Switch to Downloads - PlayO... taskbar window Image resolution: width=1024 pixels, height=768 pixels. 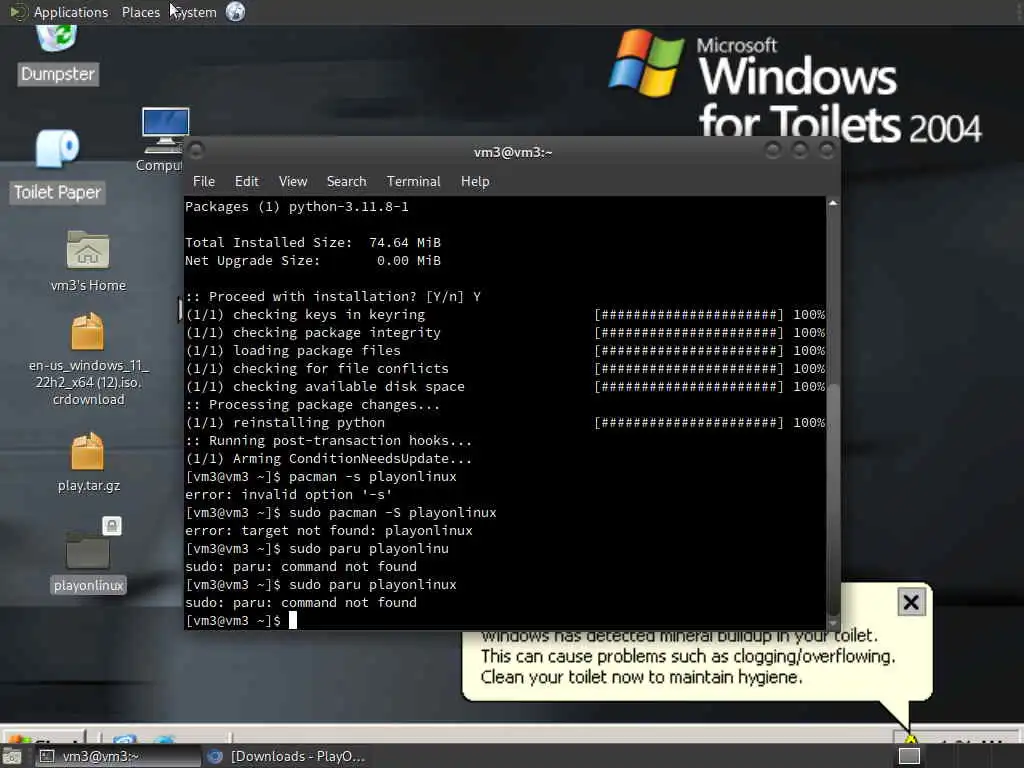pyautogui.click(x=287, y=756)
